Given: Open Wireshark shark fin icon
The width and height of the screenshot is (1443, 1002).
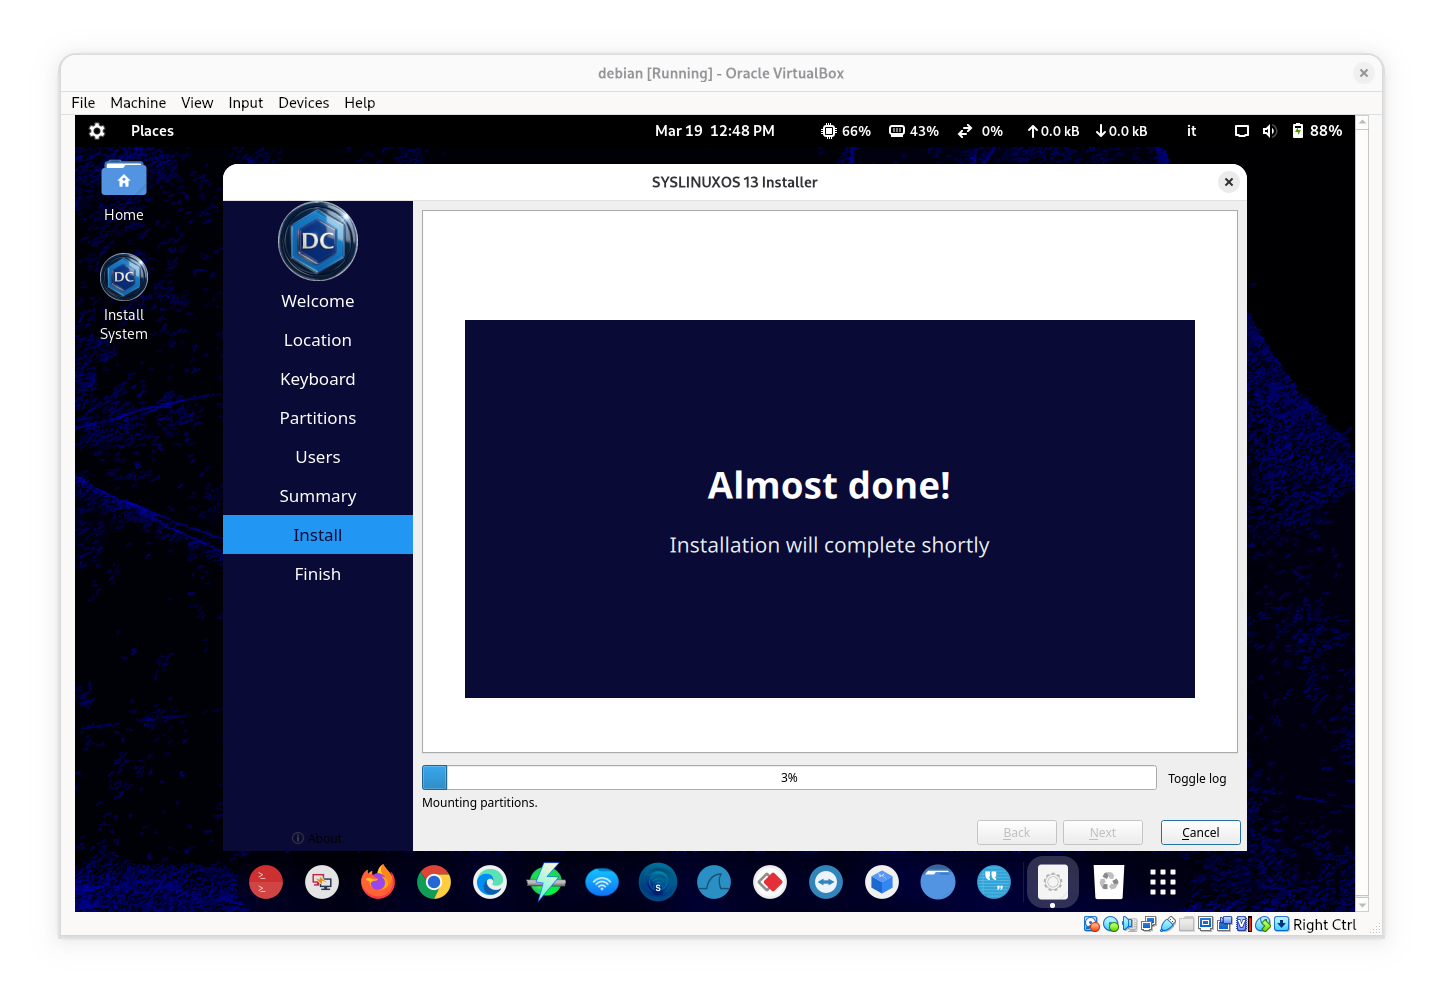Looking at the screenshot, I should 714,882.
